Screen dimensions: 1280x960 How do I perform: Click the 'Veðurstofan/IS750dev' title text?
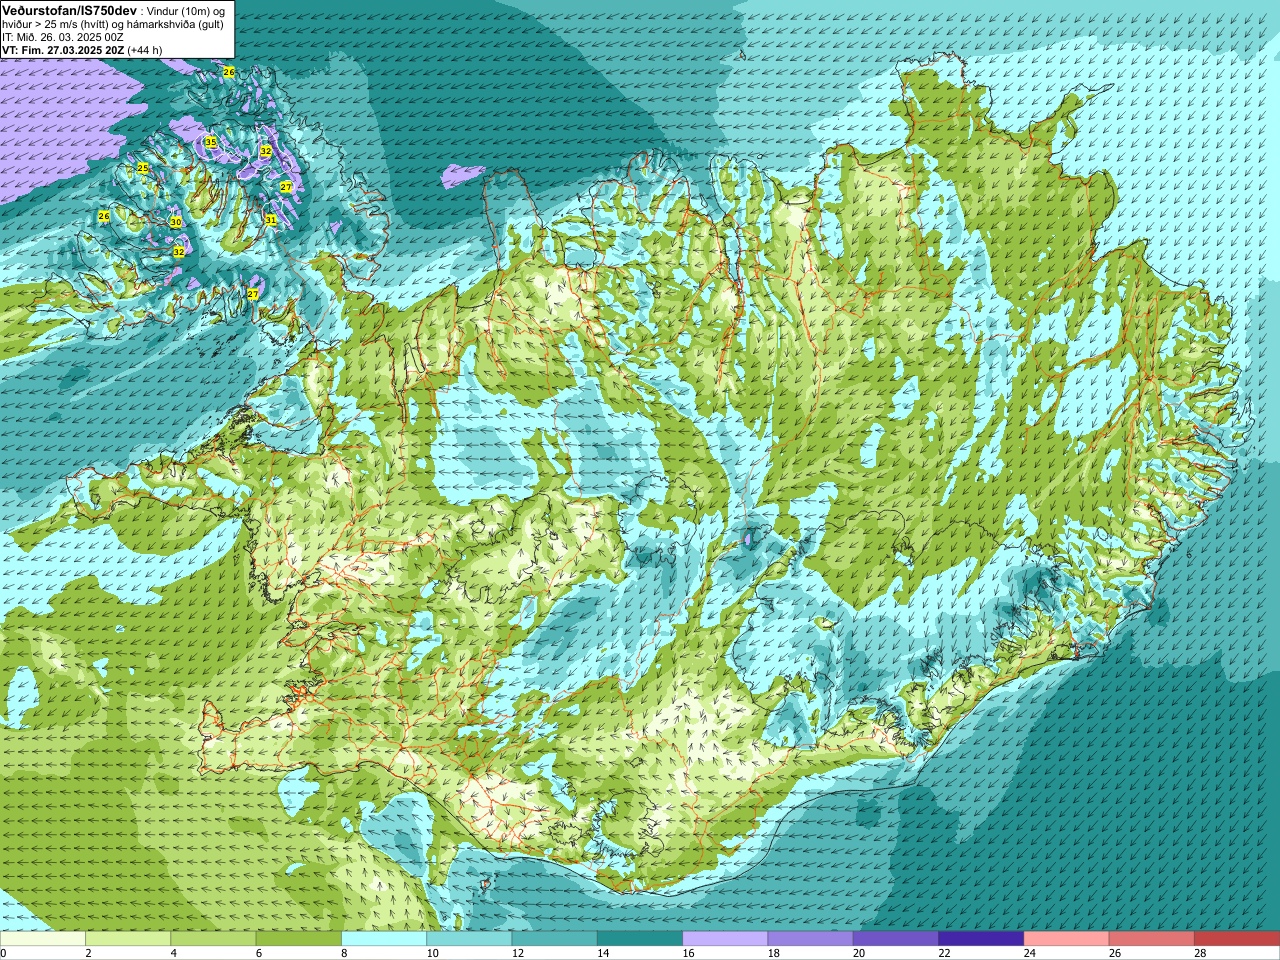tap(69, 9)
